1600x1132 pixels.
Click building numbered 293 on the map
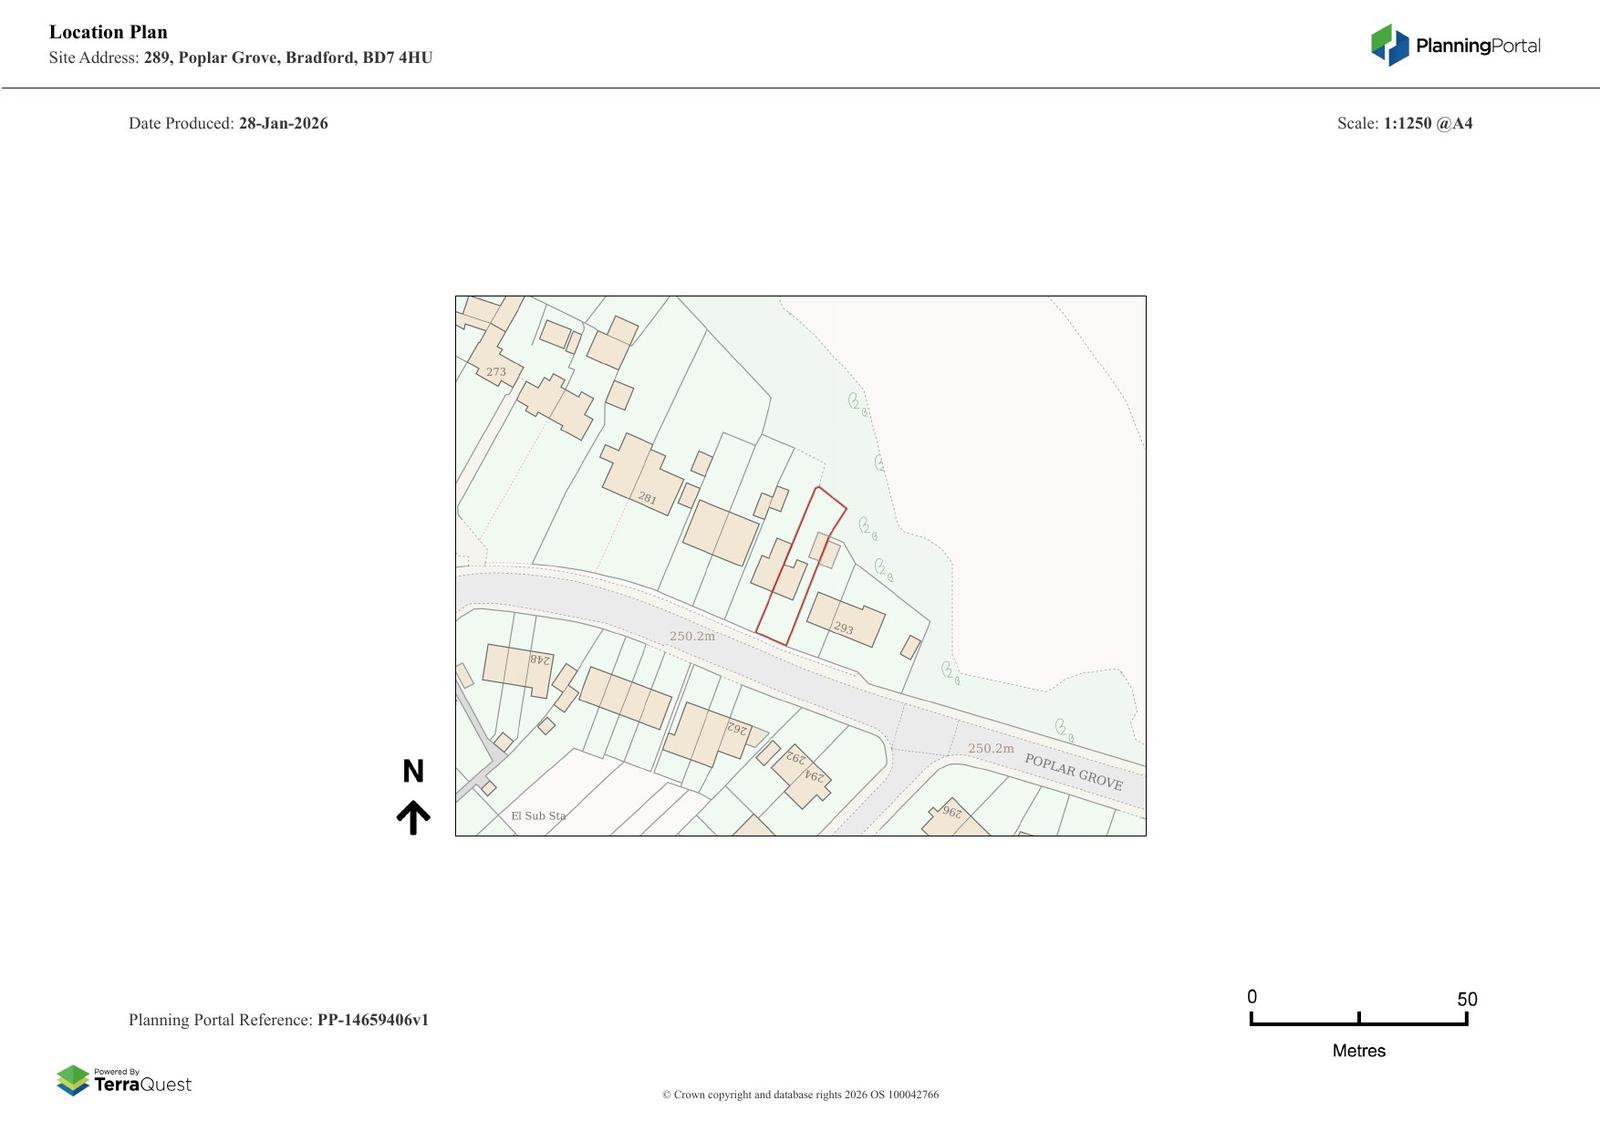tap(845, 621)
